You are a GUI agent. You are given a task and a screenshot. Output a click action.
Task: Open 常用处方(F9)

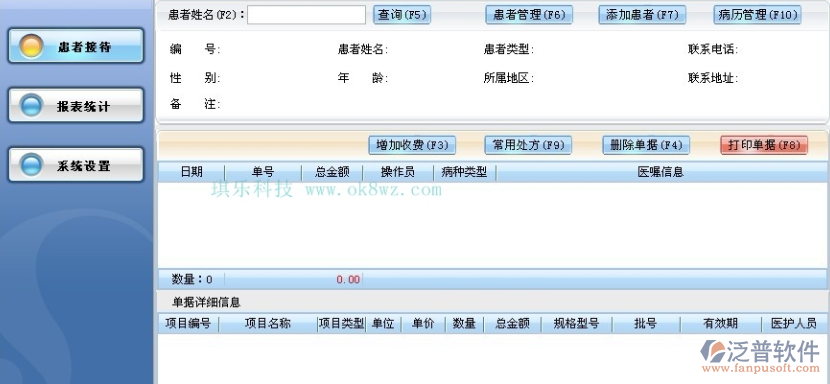point(528,145)
